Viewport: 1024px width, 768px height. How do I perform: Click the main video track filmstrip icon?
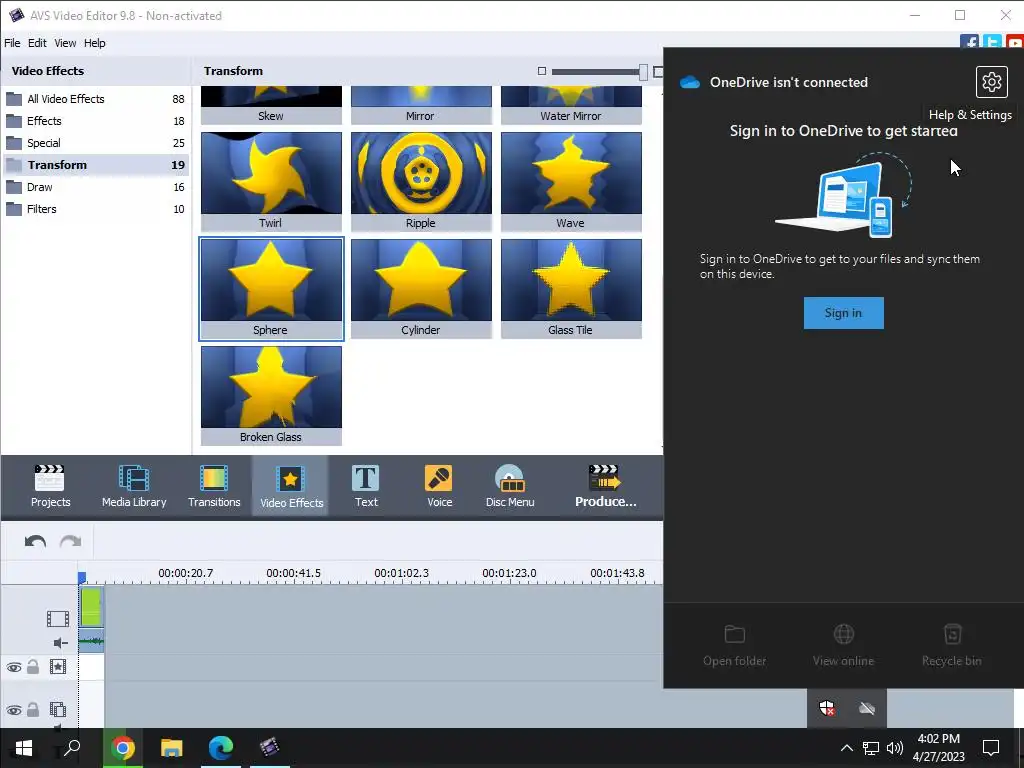(x=58, y=618)
